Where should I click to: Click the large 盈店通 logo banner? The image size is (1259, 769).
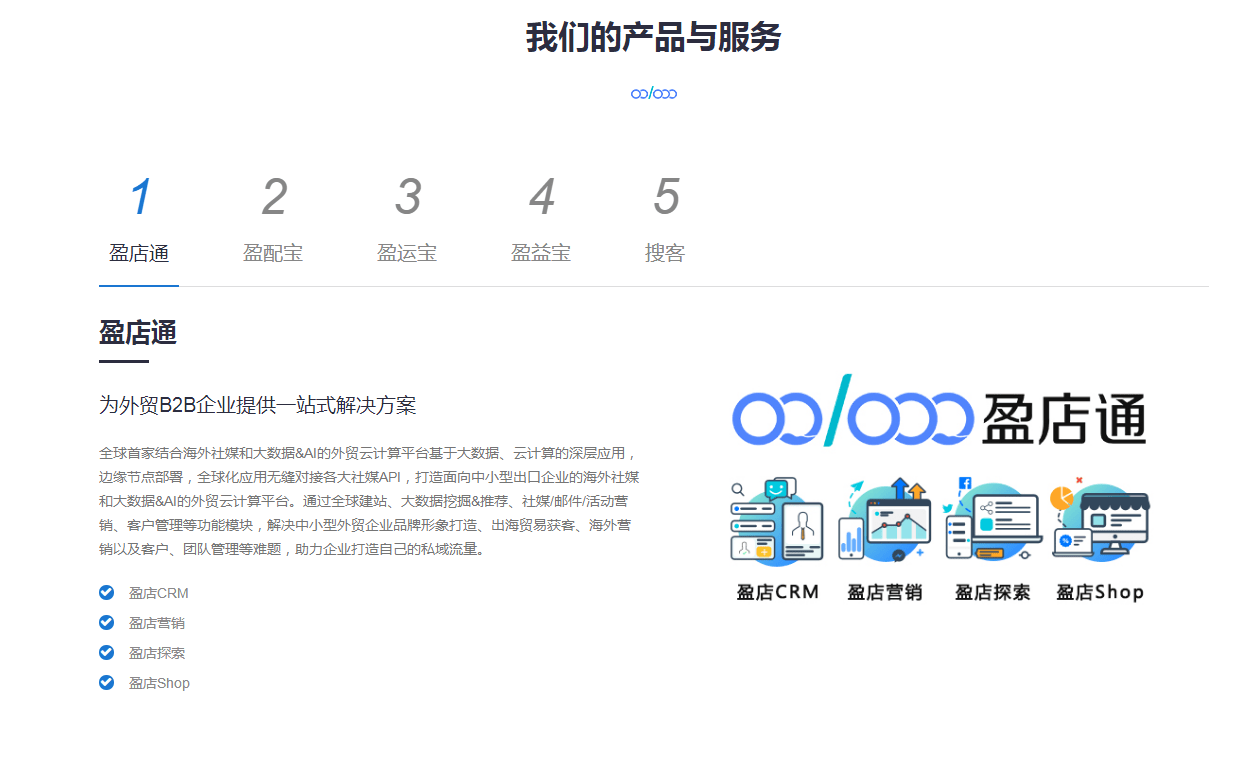pos(939,412)
